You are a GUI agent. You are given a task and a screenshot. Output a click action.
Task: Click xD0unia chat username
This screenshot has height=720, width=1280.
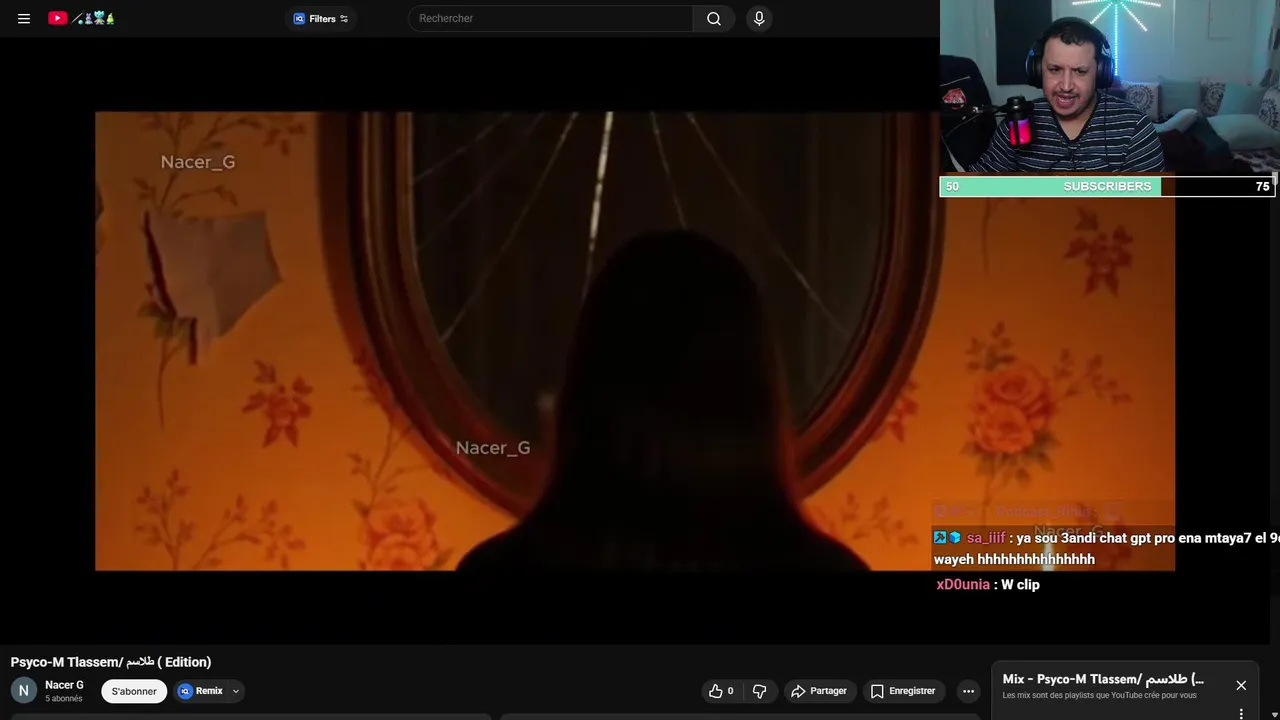pyautogui.click(x=963, y=584)
